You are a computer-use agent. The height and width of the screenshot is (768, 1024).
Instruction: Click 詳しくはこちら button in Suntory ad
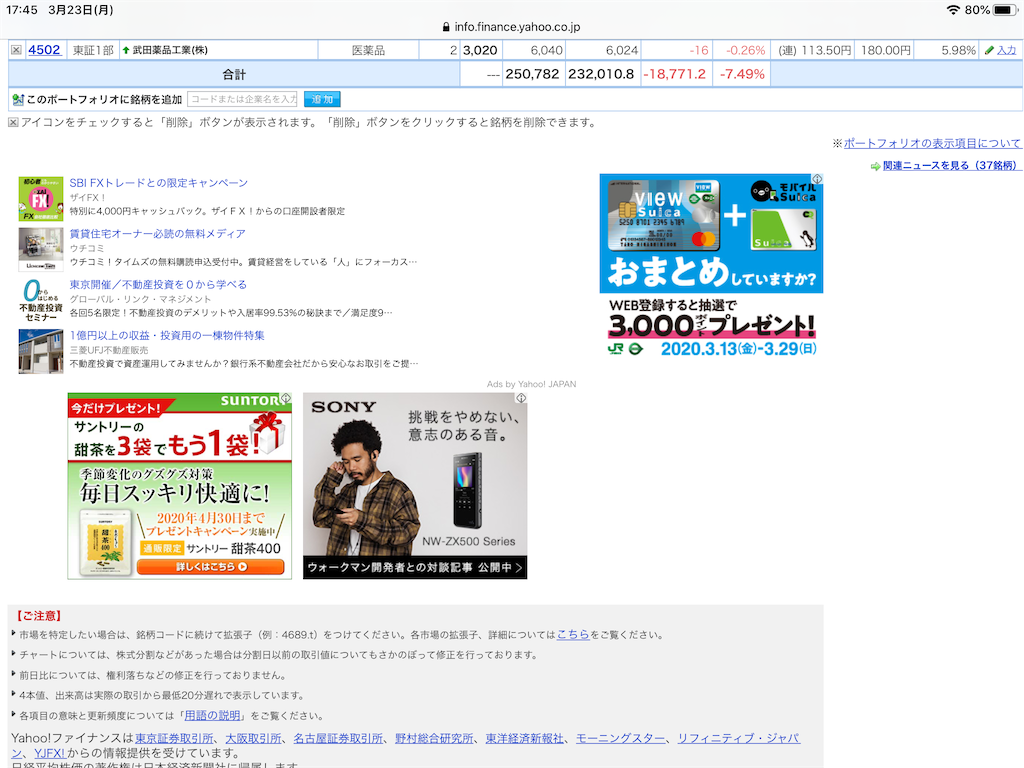tap(210, 567)
